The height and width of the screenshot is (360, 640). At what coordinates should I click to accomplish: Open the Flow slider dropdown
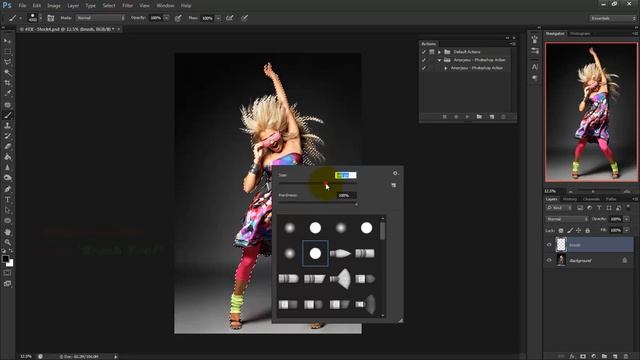(218, 18)
